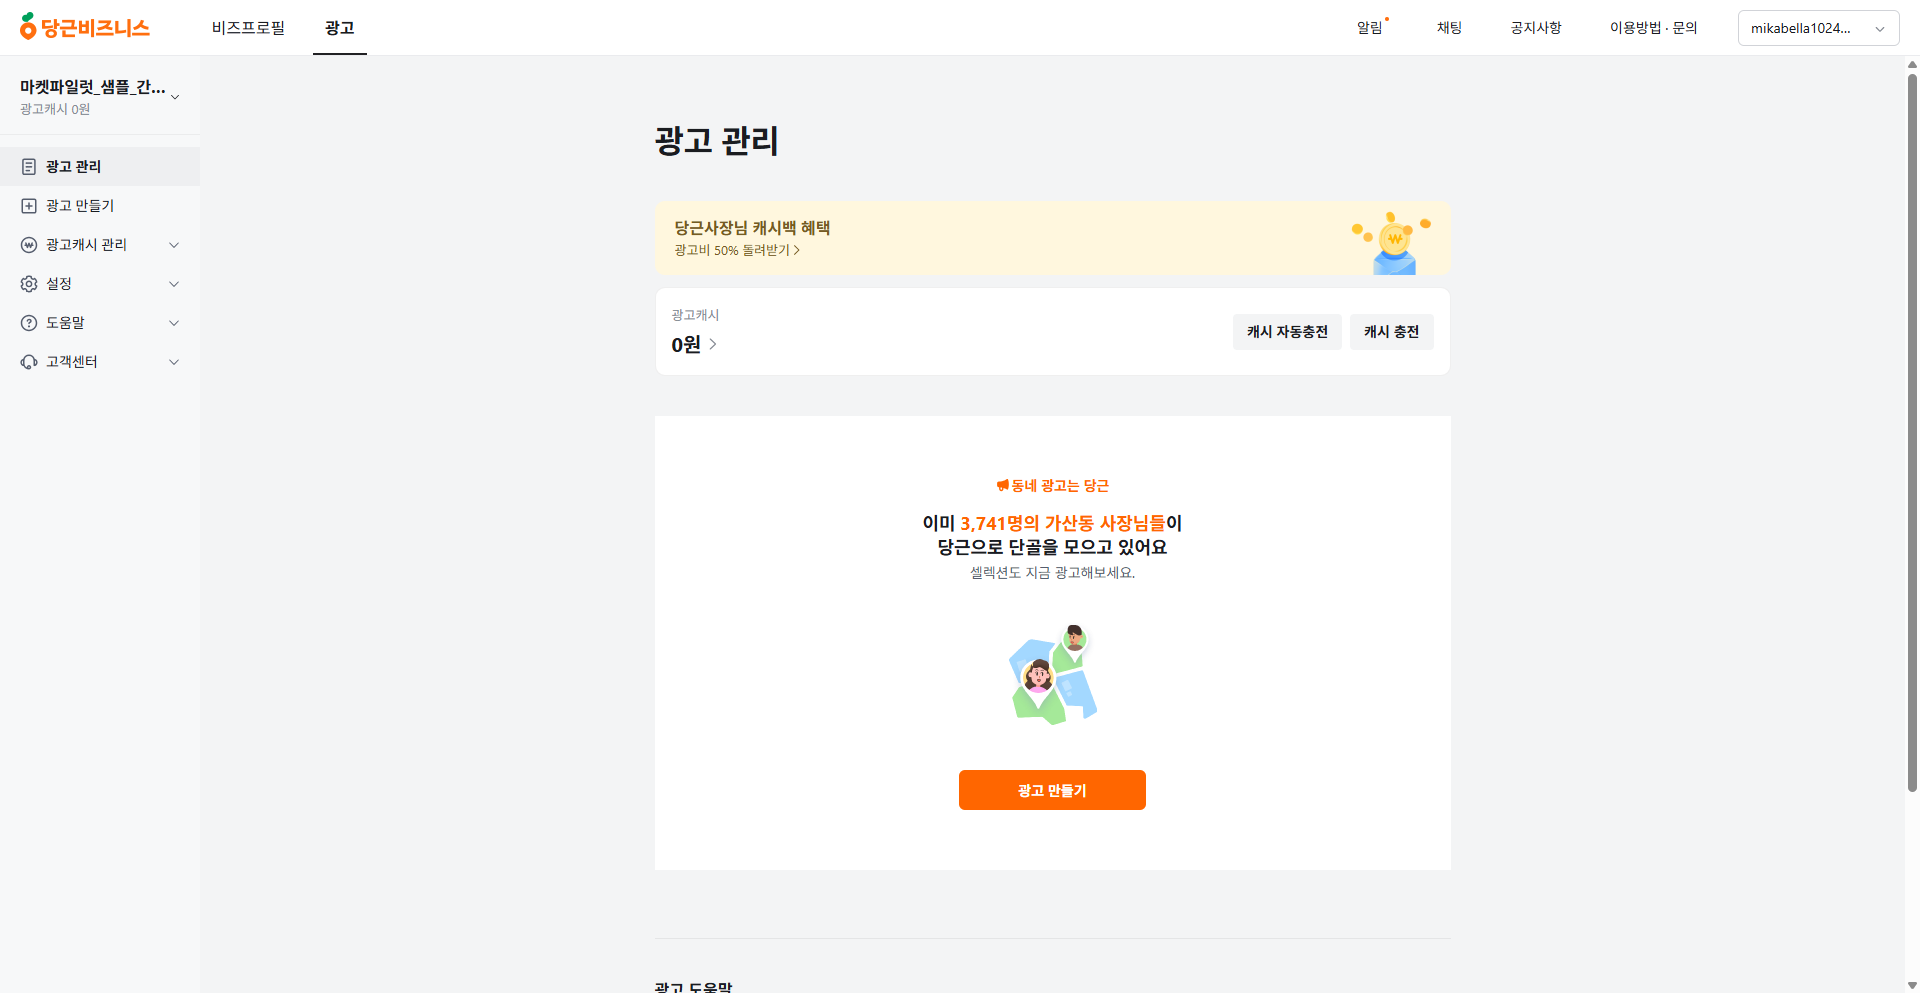The width and height of the screenshot is (1920, 993).
Task: Click the 고객센터 headset icon
Action: [x=29, y=362]
